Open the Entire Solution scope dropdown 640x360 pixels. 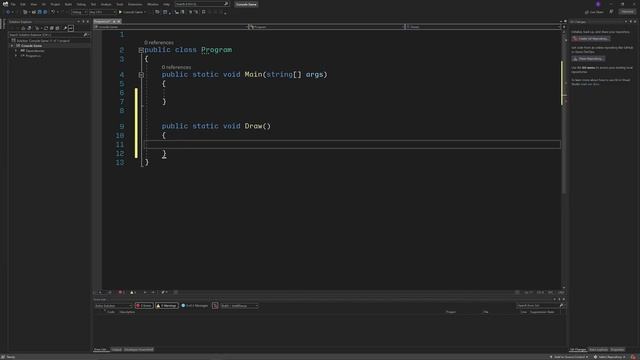tap(113, 306)
